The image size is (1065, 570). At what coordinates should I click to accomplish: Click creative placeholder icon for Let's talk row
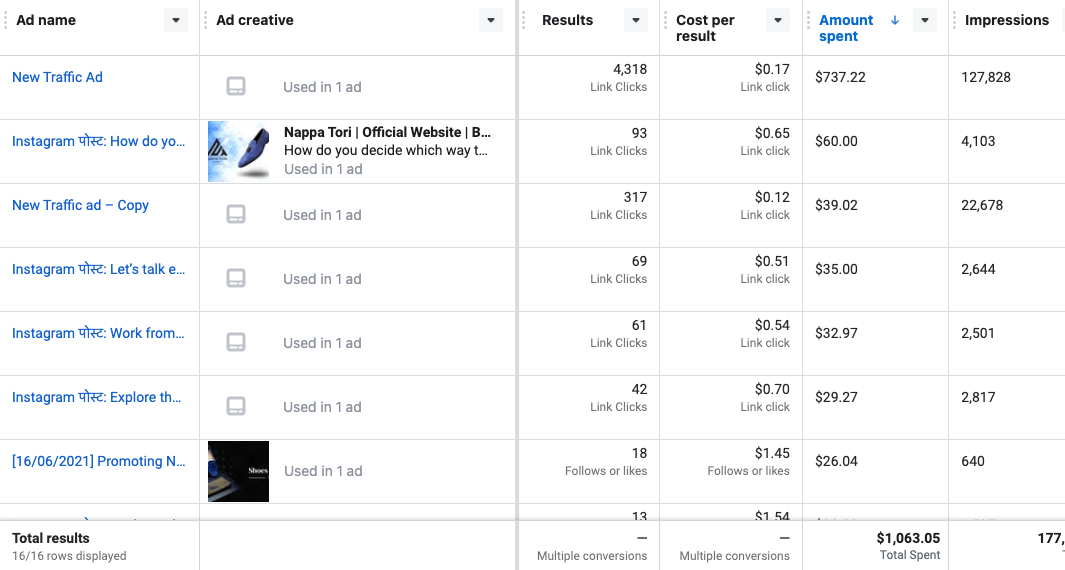(x=236, y=278)
